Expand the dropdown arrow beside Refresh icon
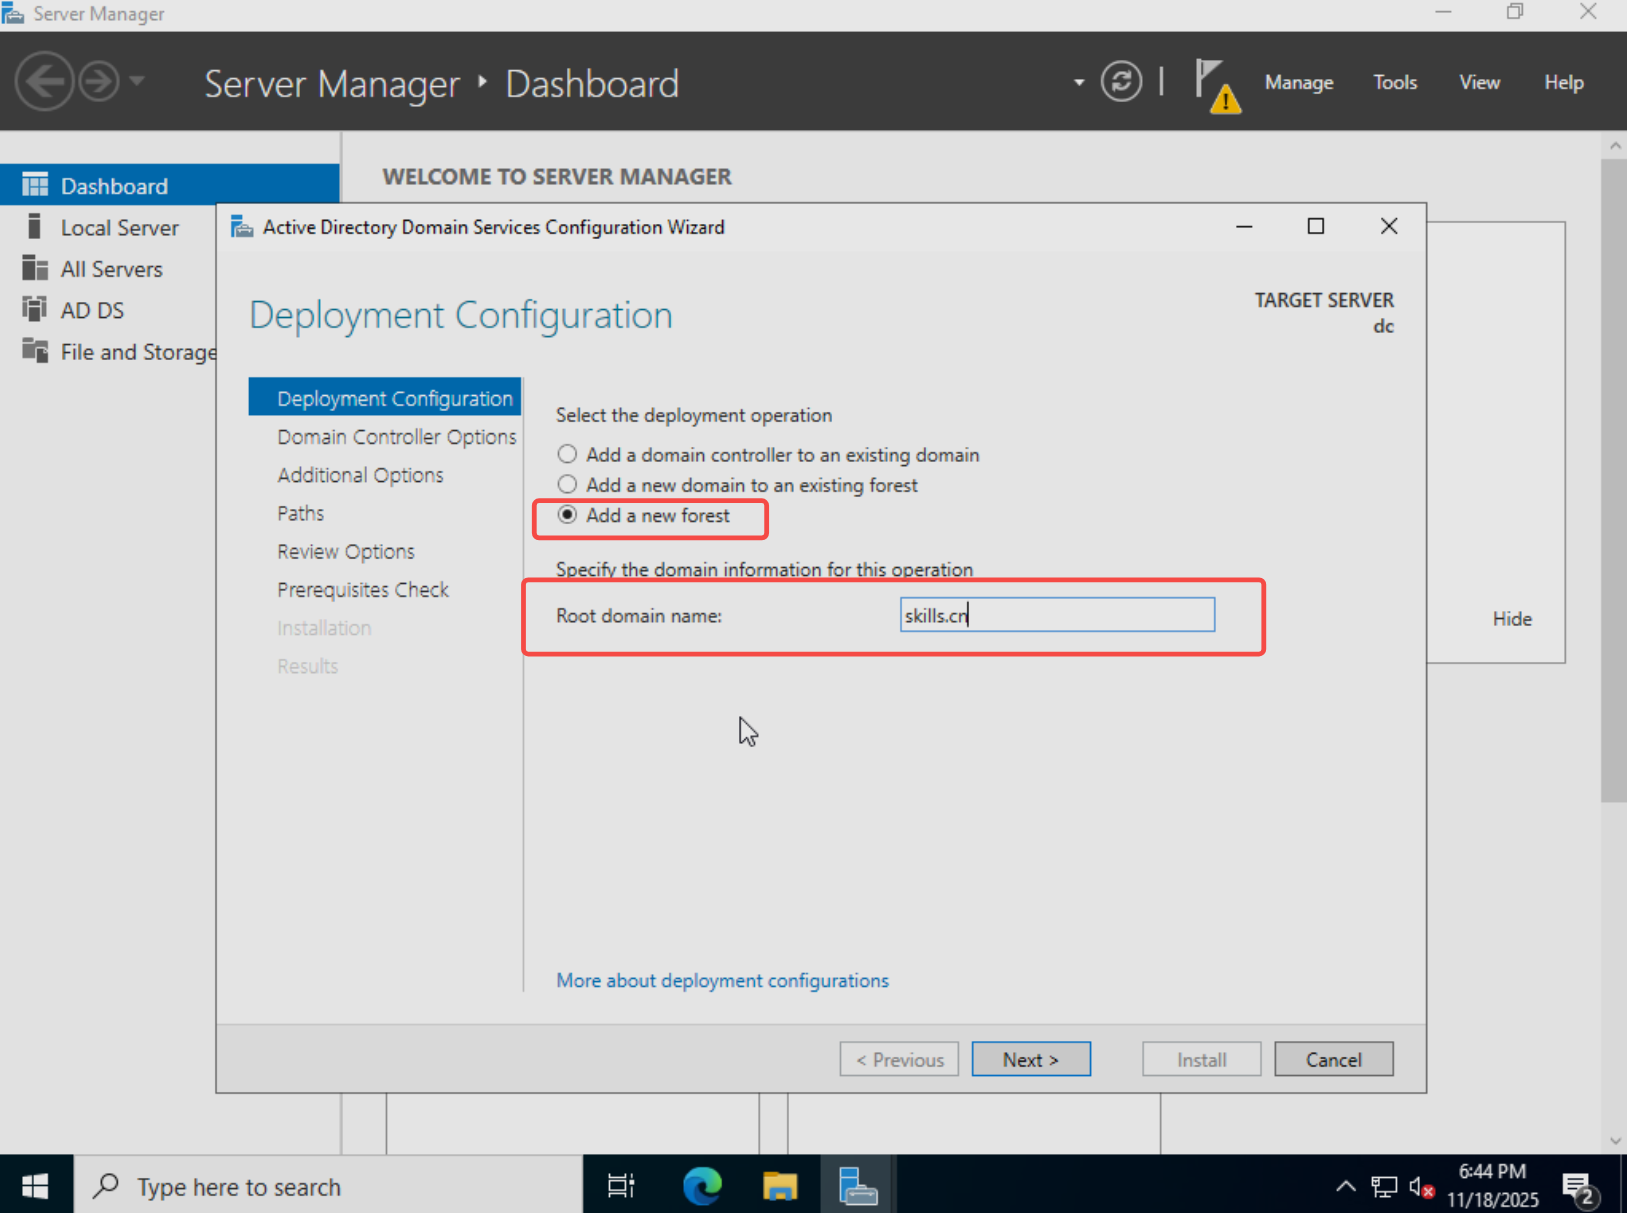Screen dimensions: 1627x1213 [1078, 82]
